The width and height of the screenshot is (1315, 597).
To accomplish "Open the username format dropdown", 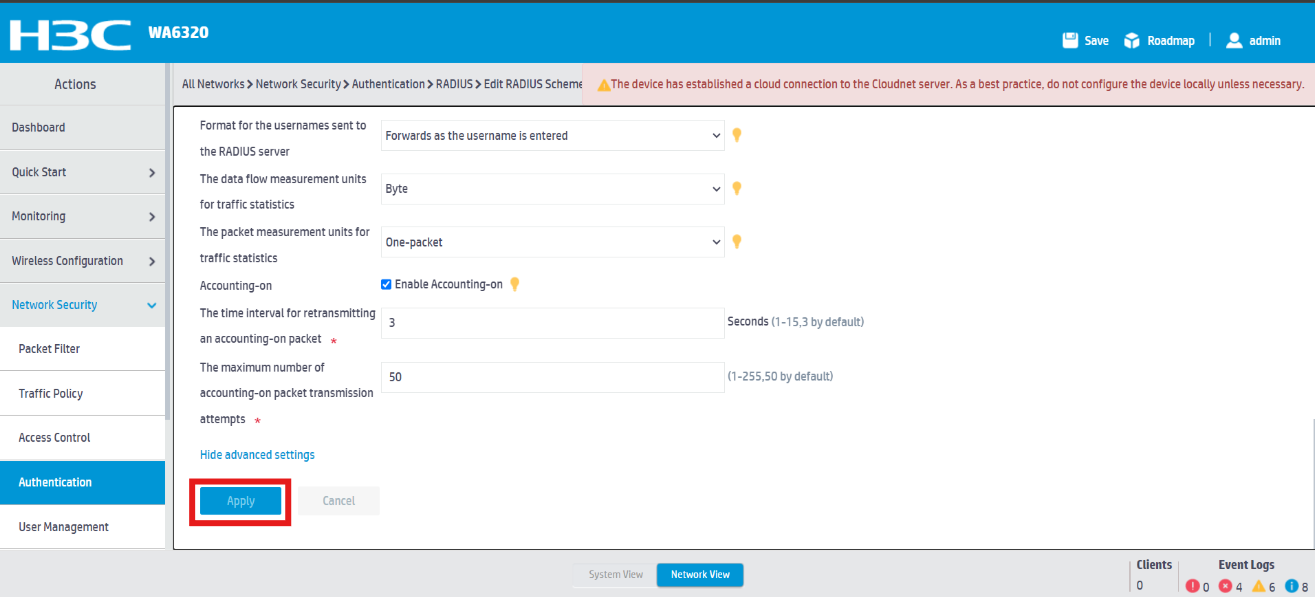I will [552, 135].
